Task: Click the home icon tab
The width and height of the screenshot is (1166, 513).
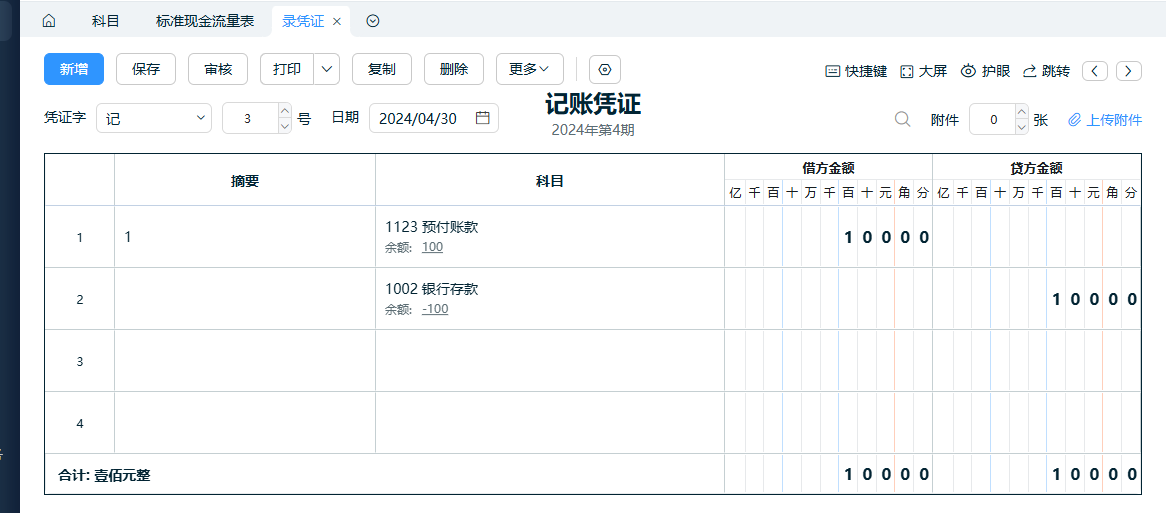Action: pos(48,21)
